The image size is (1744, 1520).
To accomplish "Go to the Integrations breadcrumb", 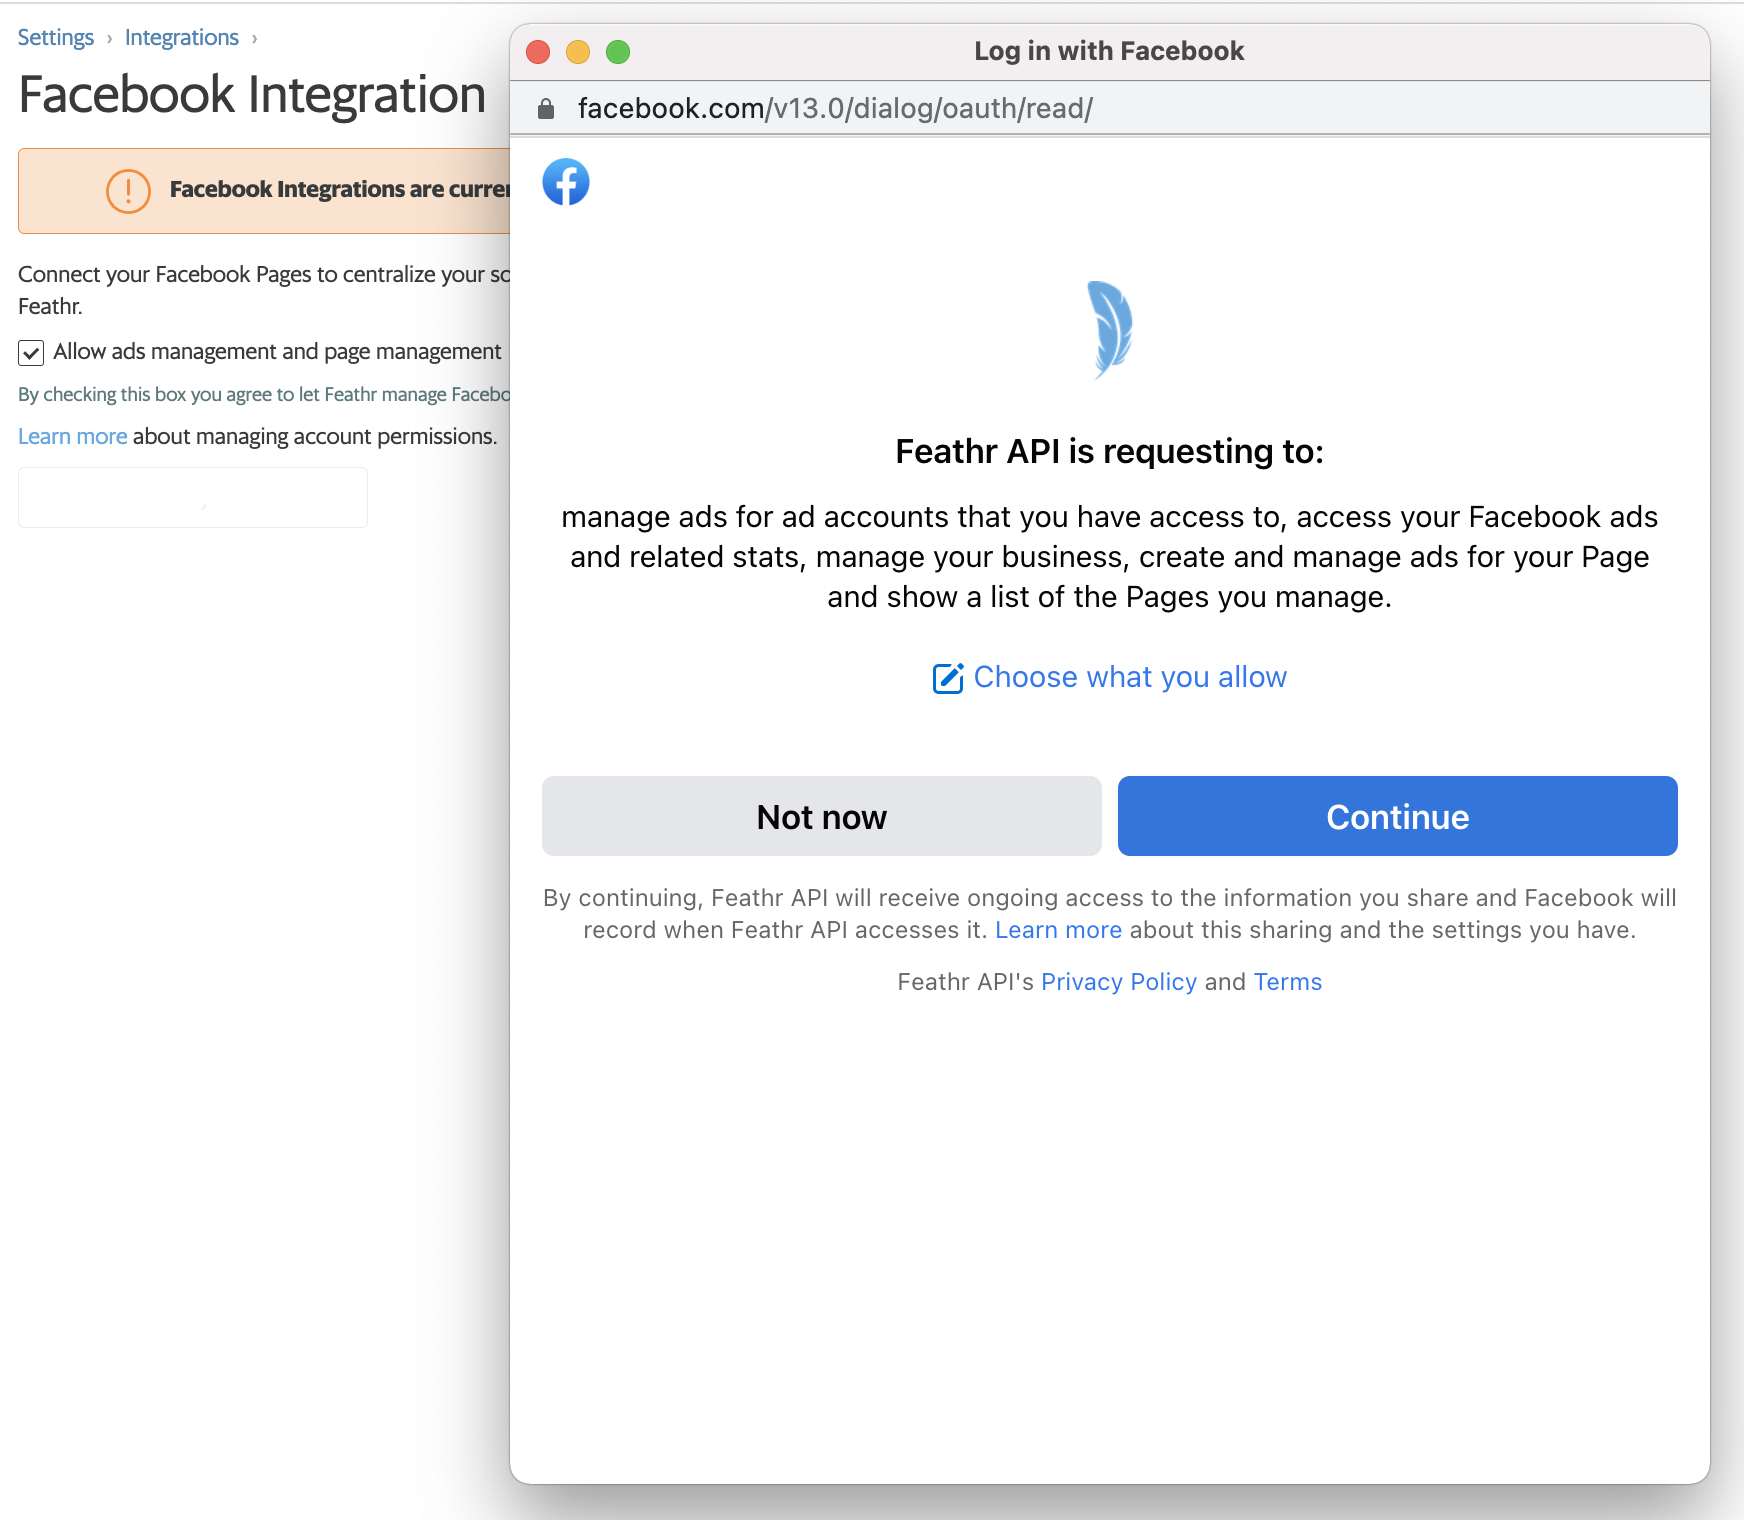I will tap(182, 38).
